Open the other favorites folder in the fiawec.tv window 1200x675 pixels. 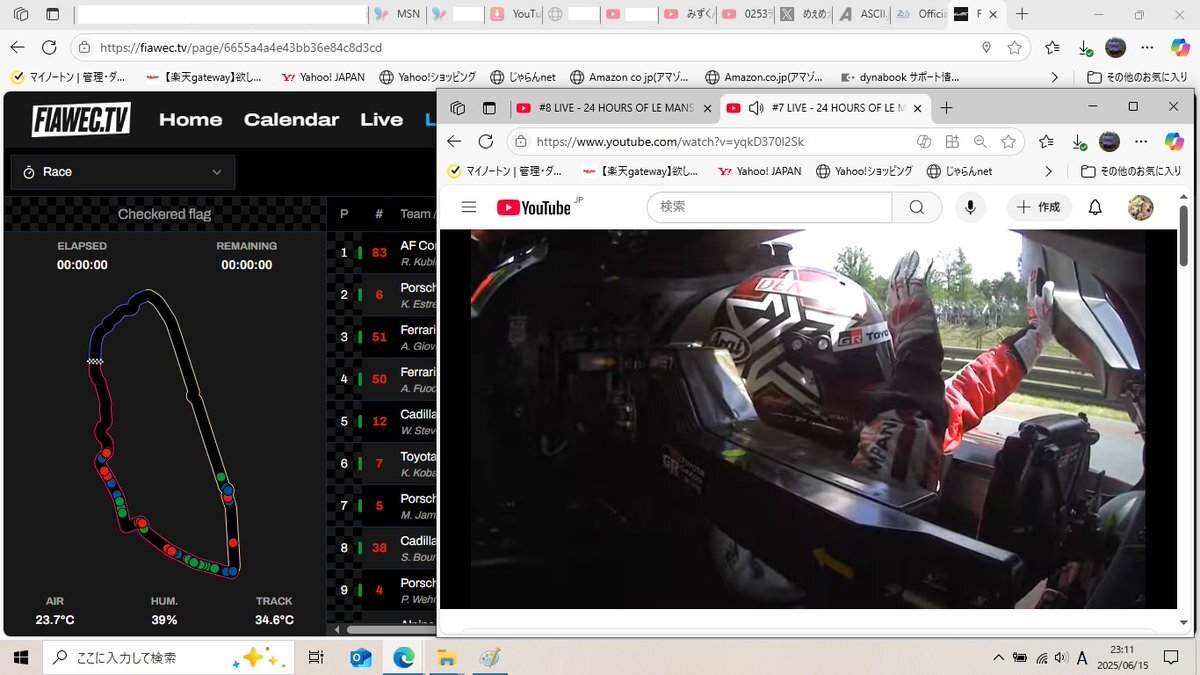click(1138, 76)
